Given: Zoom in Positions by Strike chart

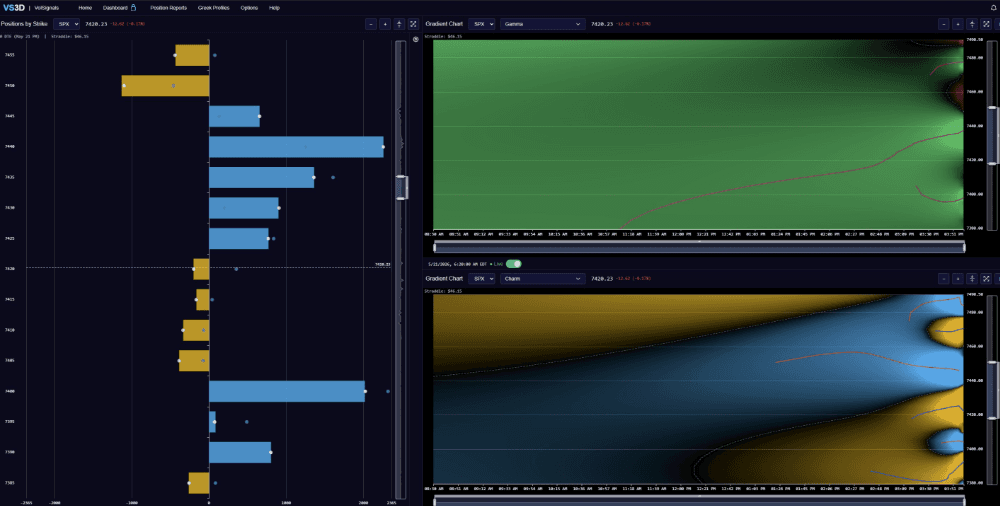Looking at the screenshot, I should click(385, 24).
